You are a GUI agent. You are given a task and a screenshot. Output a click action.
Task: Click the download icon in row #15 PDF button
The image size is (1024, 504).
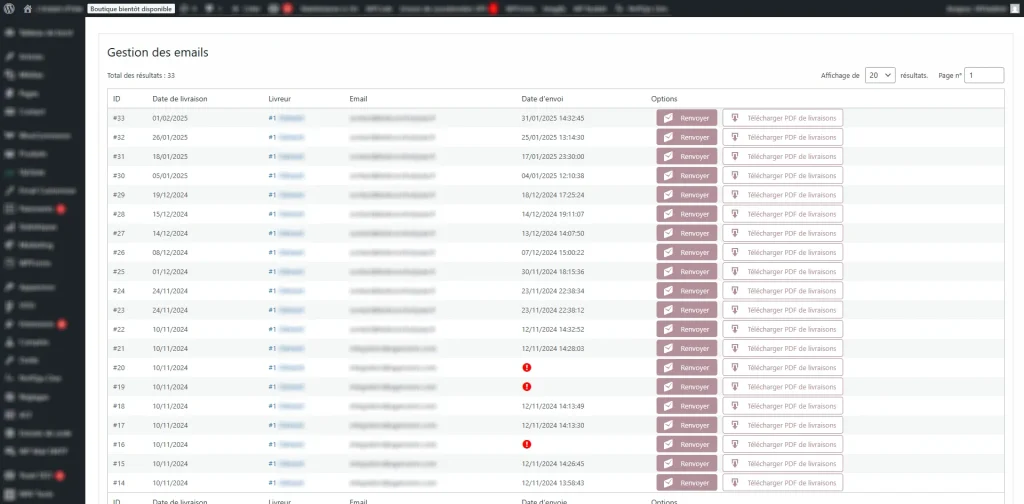tap(735, 464)
